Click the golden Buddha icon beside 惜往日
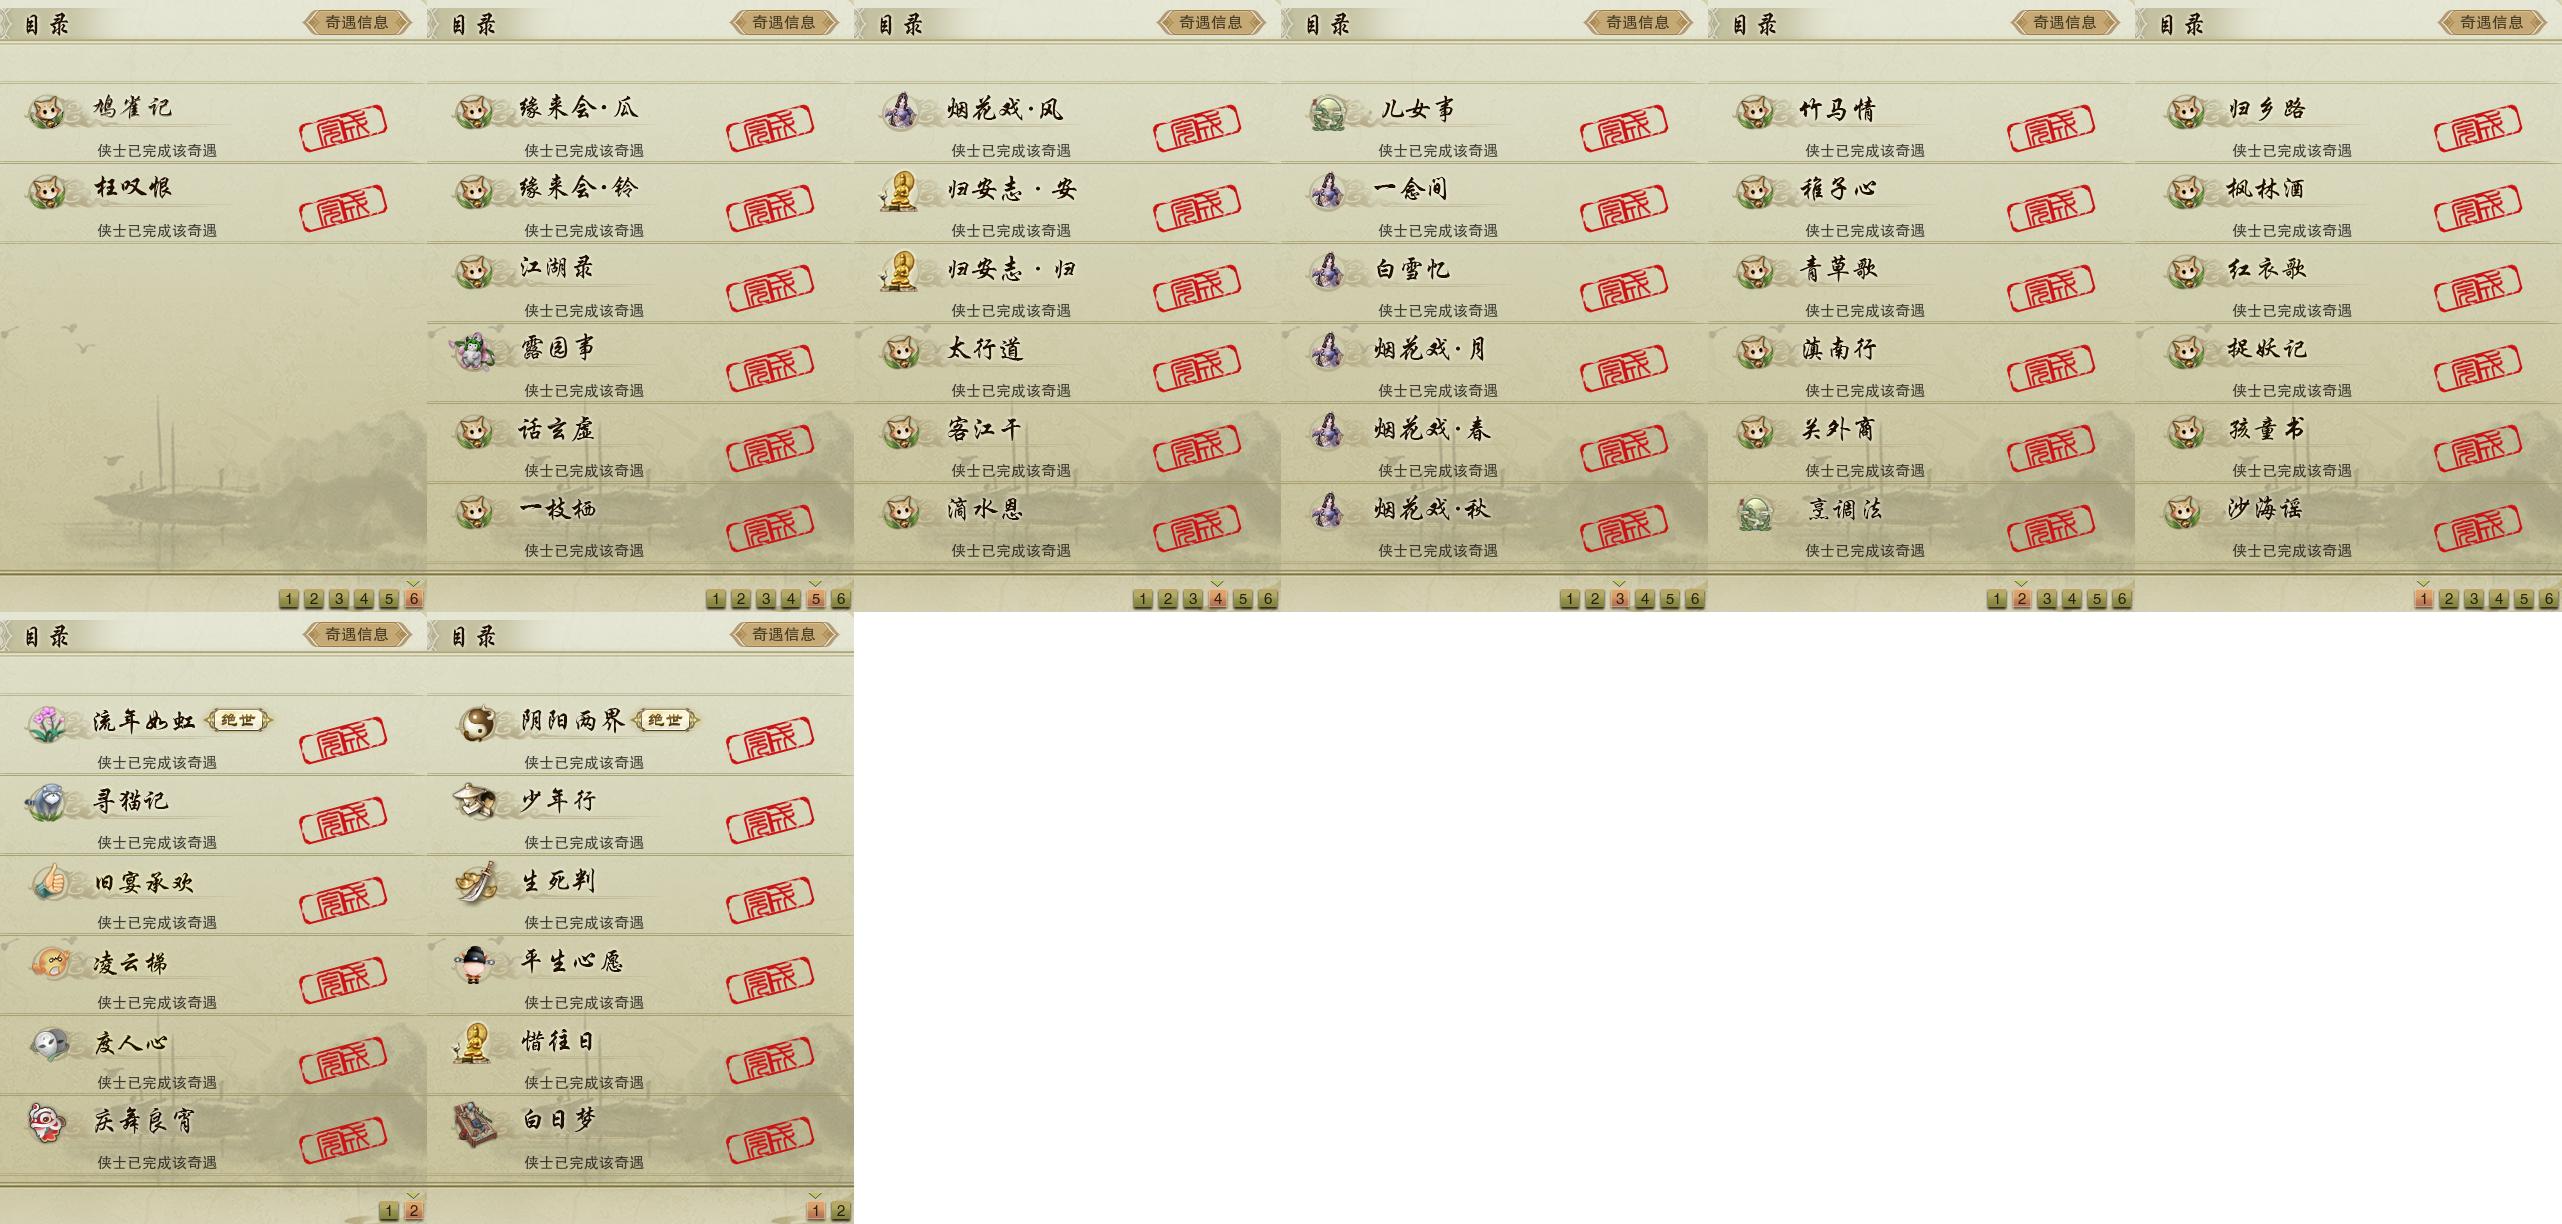 (471, 1042)
